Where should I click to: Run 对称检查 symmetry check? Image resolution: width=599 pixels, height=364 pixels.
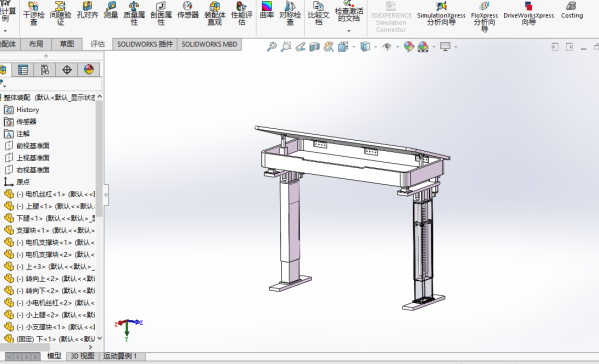290,13
